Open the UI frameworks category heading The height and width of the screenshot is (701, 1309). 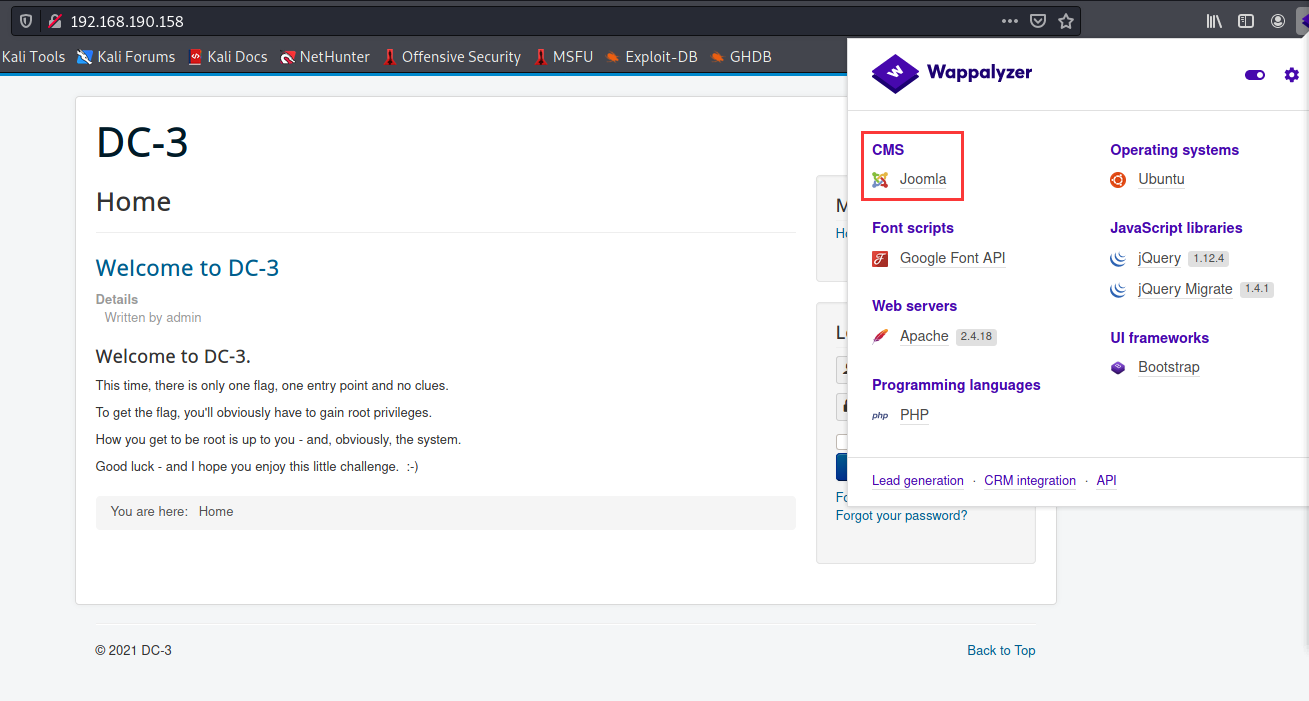[x=1159, y=338]
